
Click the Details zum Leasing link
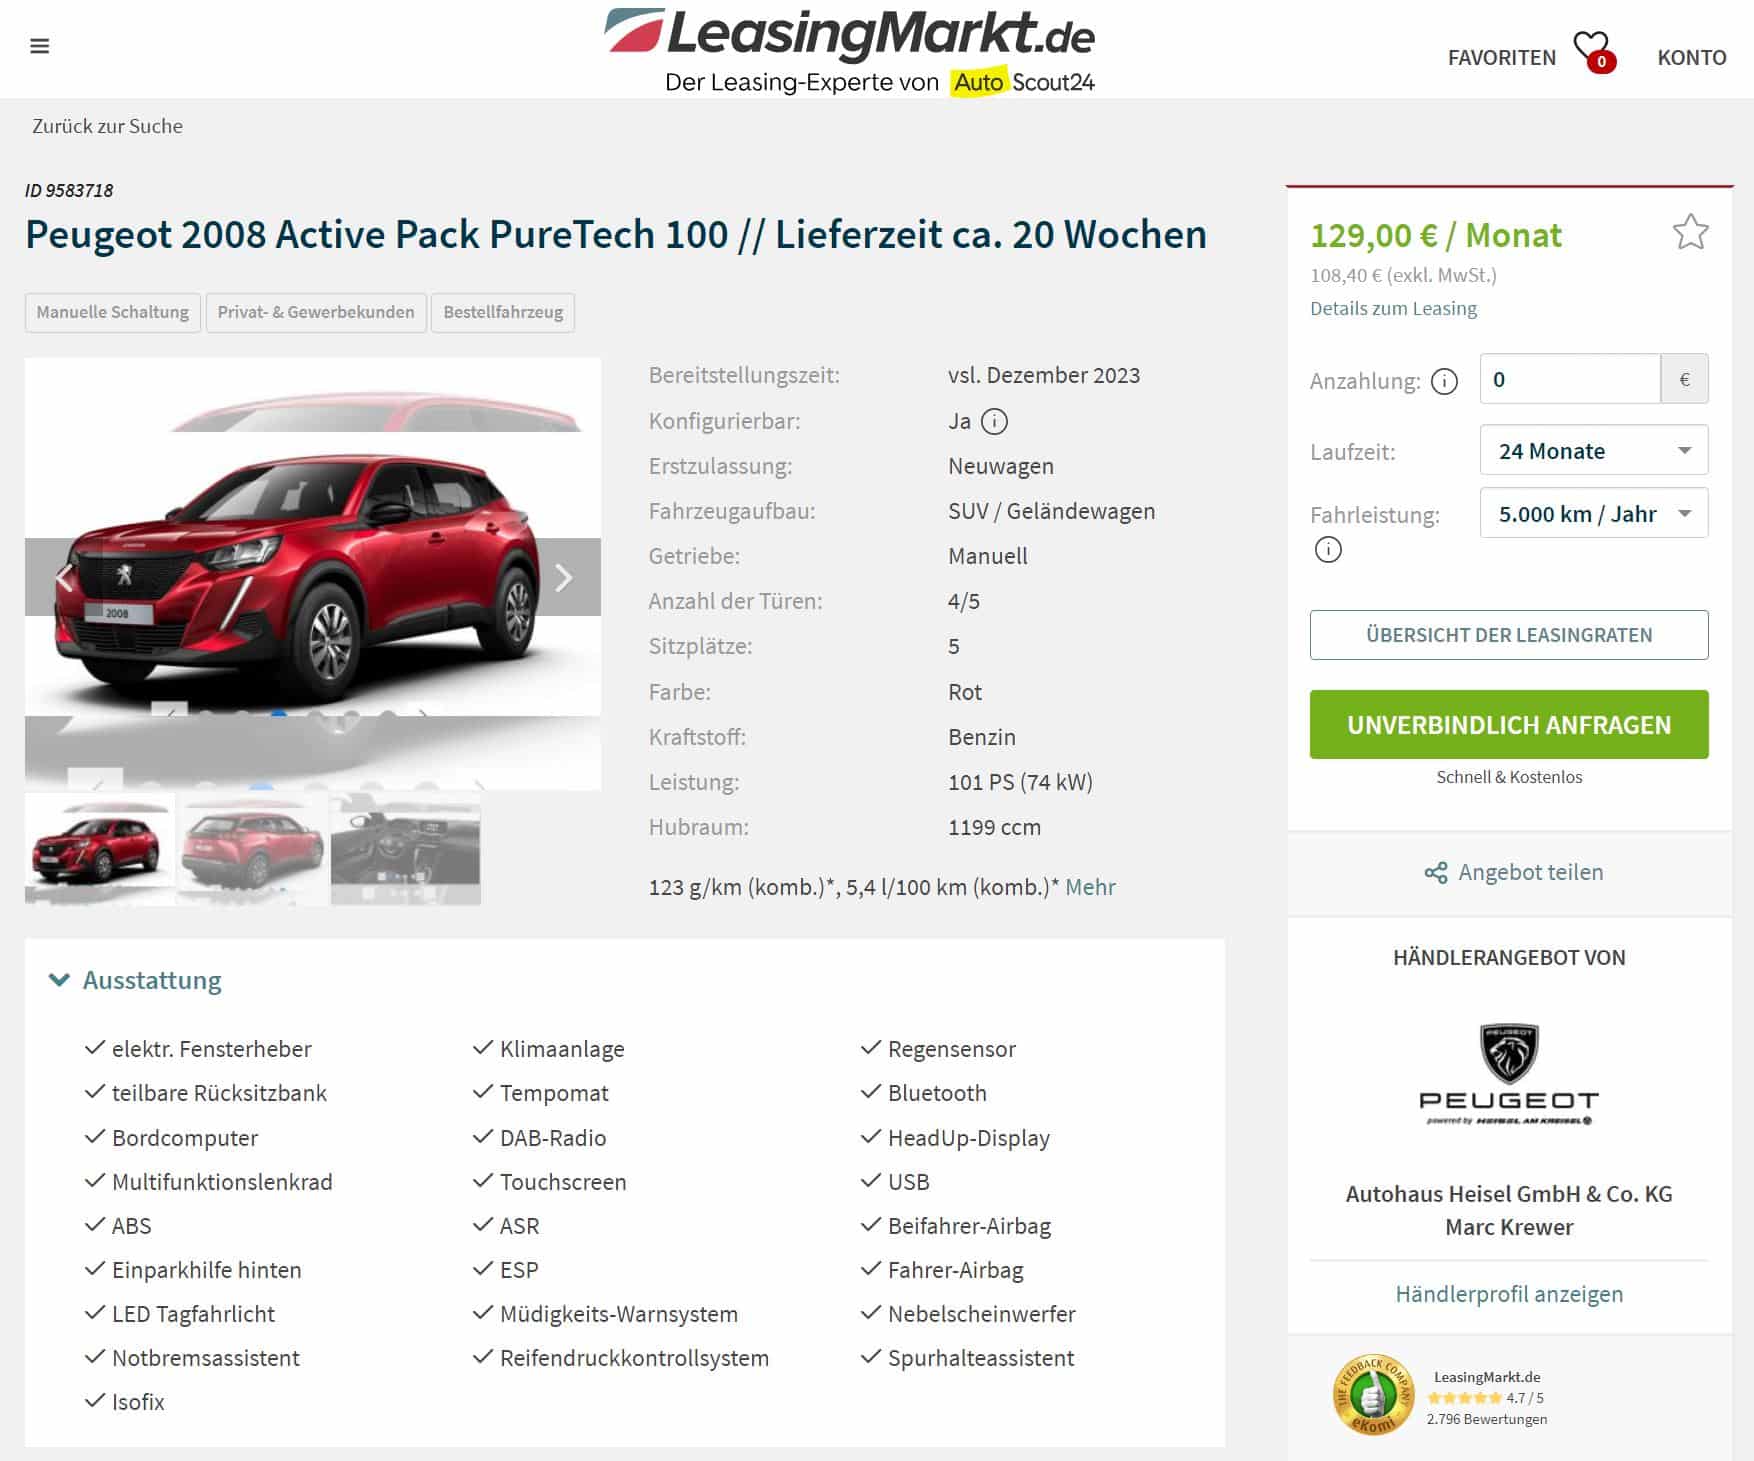1393,308
